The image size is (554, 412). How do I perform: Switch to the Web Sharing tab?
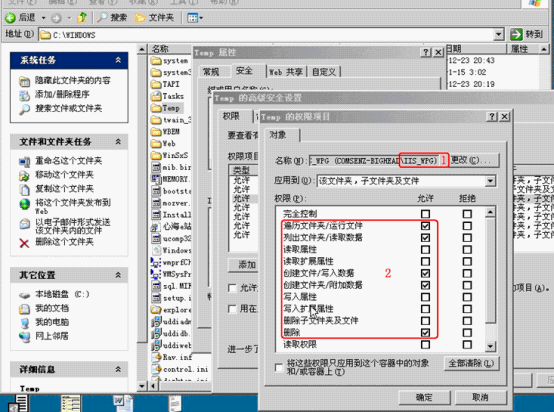click(285, 72)
